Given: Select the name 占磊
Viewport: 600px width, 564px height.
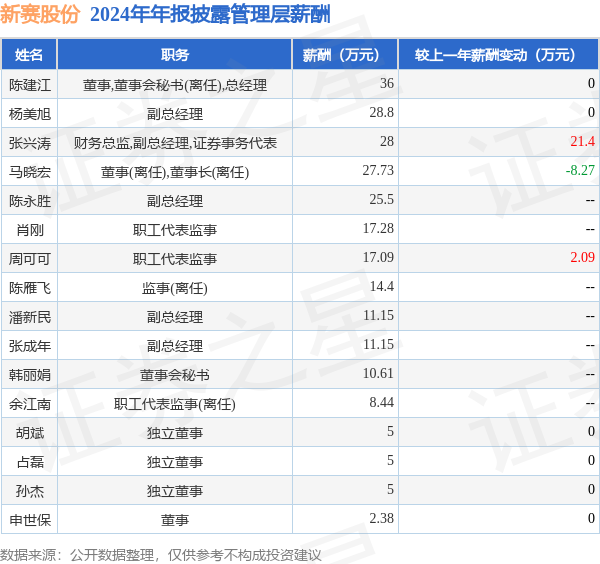Looking at the screenshot, I should point(30,462).
